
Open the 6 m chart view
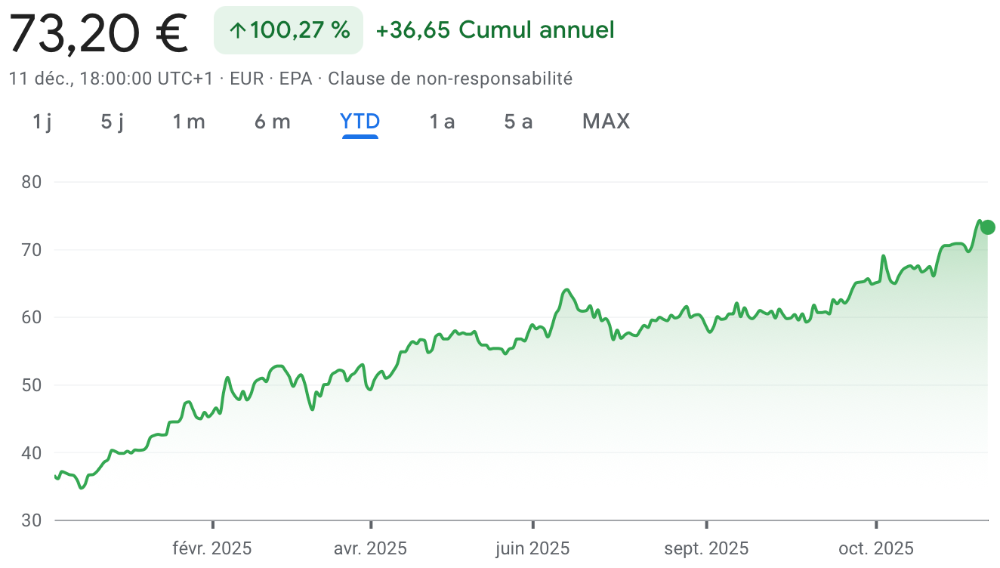pyautogui.click(x=272, y=122)
